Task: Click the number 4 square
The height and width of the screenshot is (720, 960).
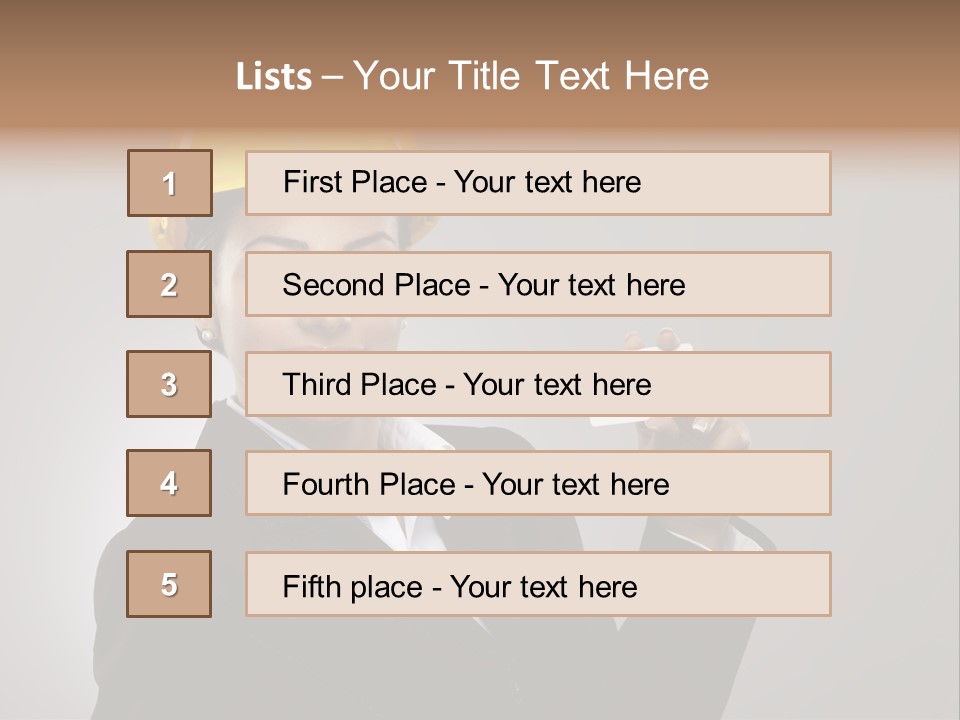Action: point(169,483)
